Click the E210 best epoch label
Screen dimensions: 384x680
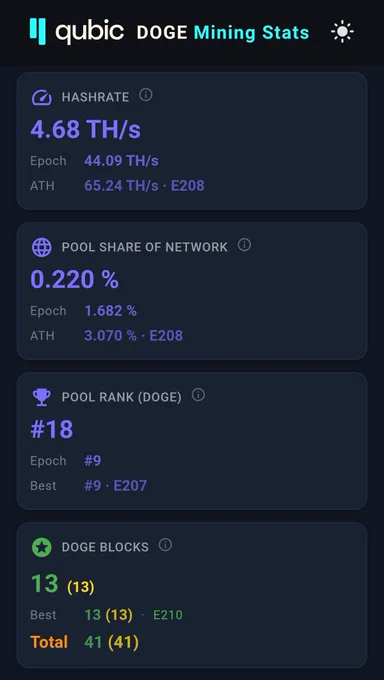(168, 615)
